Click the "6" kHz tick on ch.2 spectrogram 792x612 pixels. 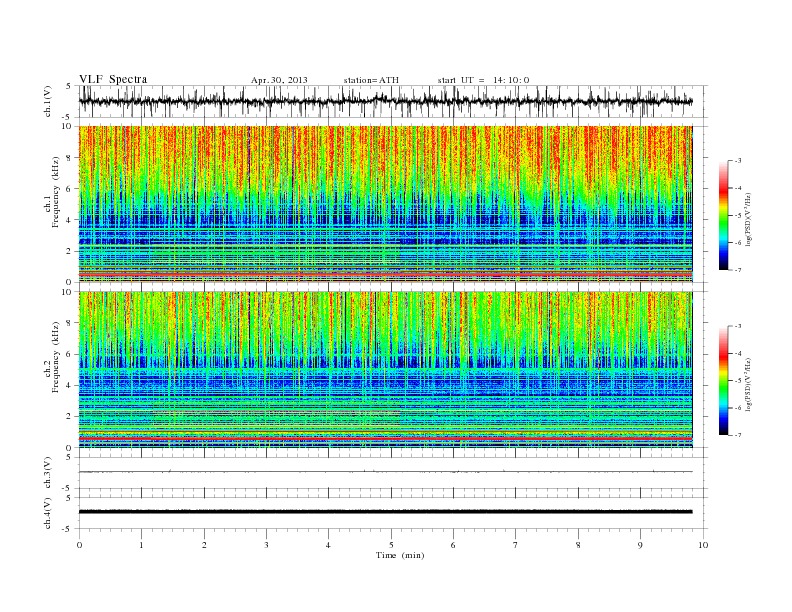point(69,354)
